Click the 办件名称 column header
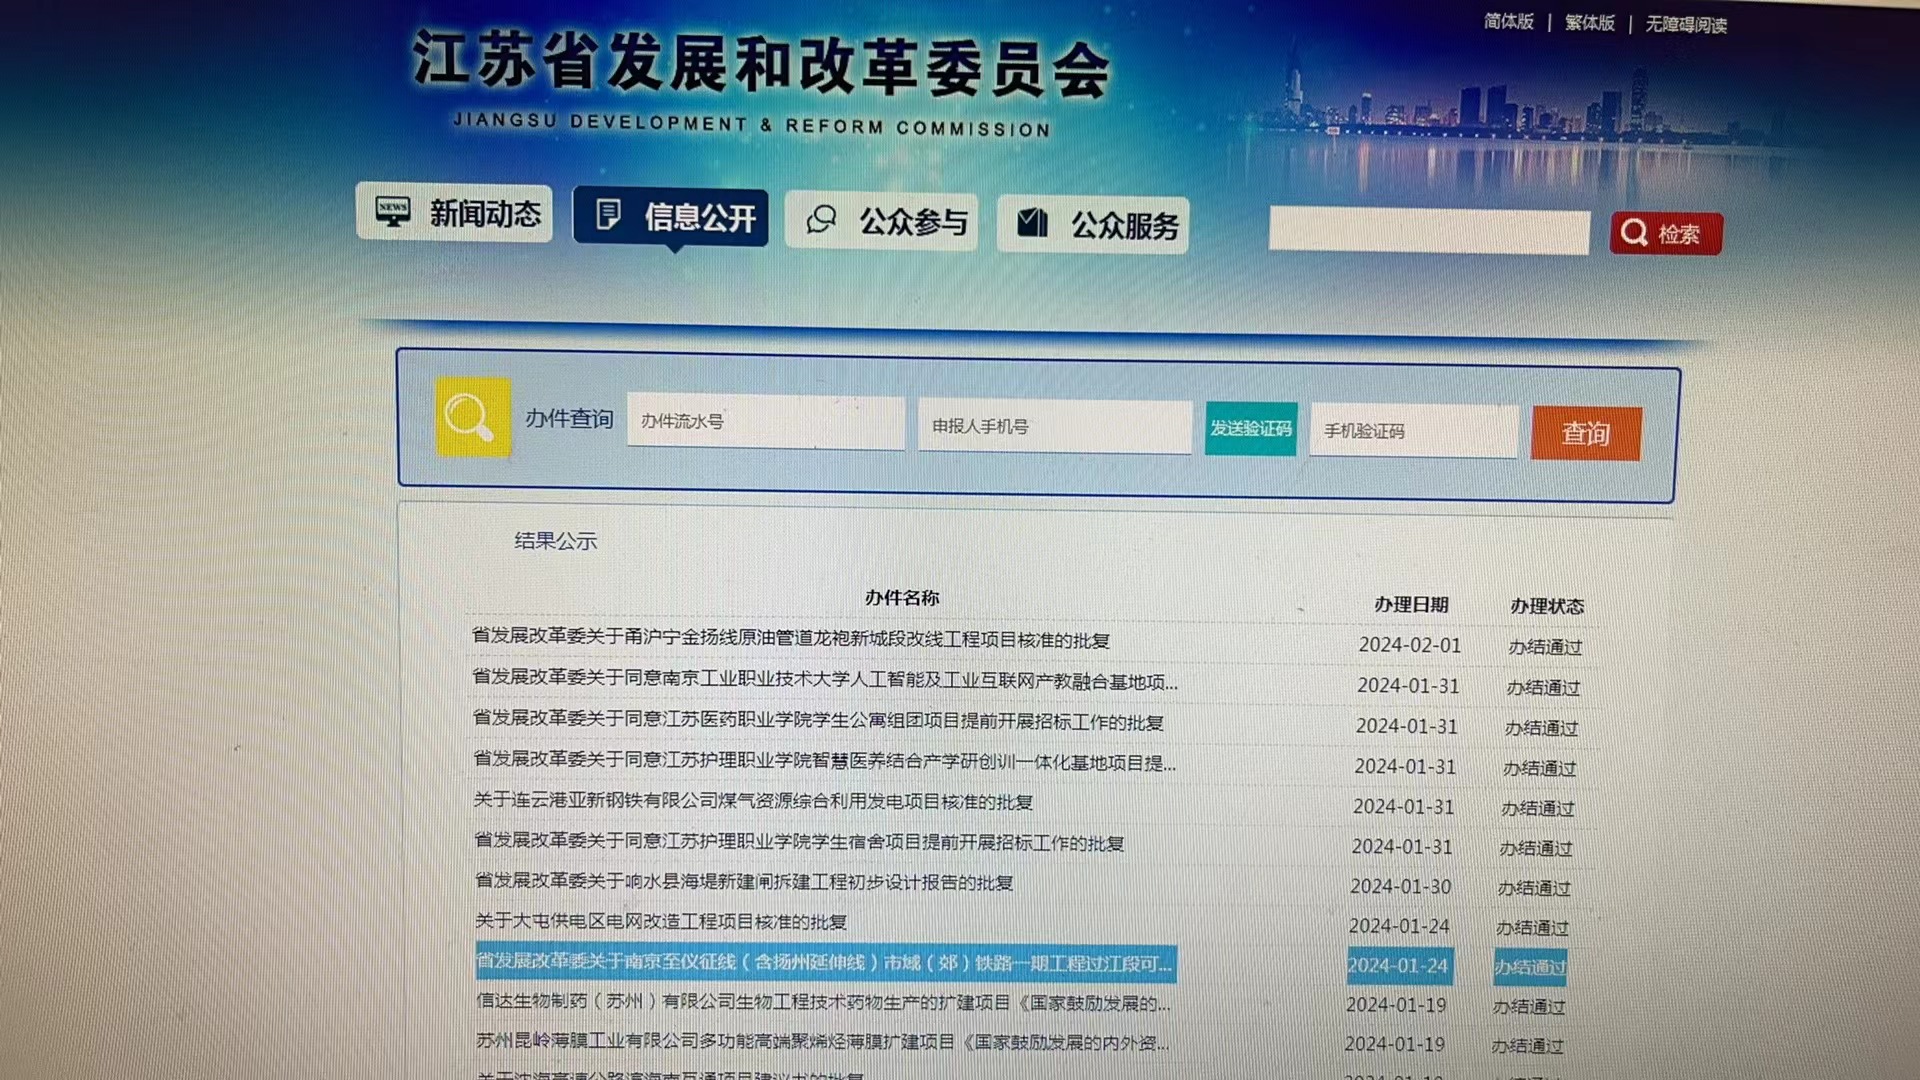 902,597
